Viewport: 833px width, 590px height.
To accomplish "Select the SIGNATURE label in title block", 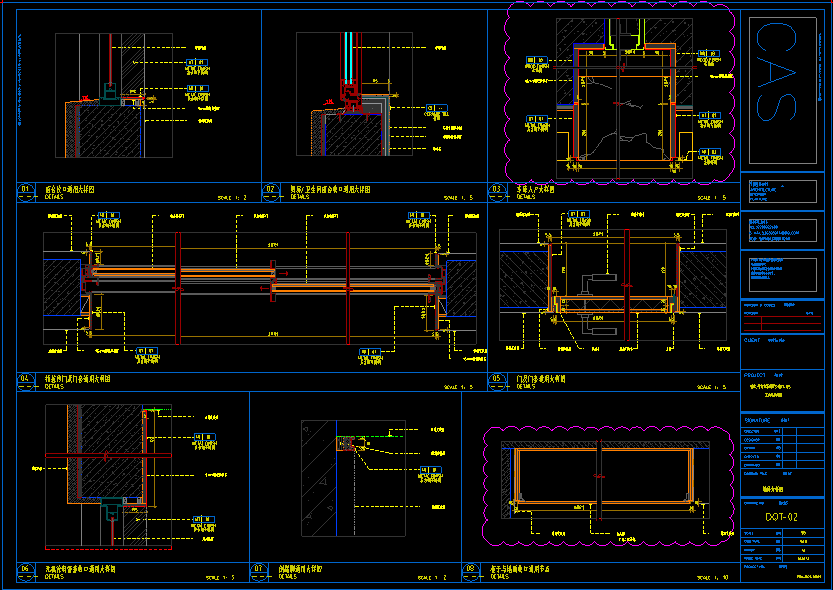I will [x=756, y=420].
